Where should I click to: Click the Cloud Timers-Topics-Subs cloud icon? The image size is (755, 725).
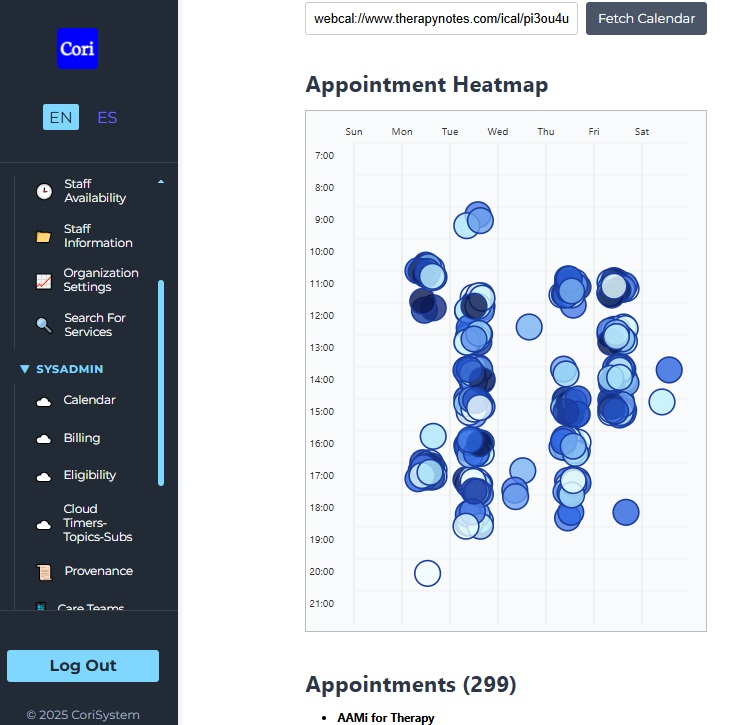(x=44, y=524)
